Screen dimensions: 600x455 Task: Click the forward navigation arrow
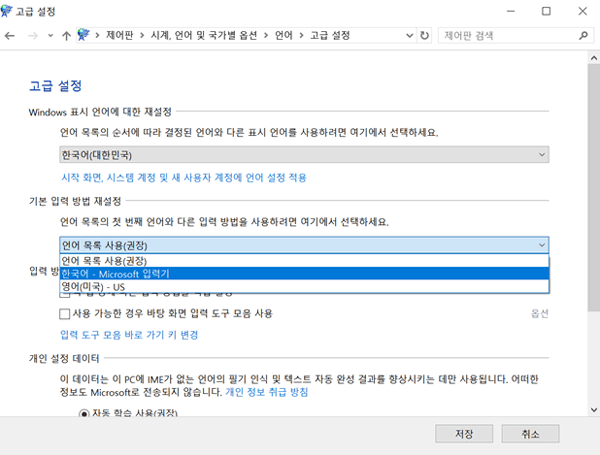coord(33,36)
